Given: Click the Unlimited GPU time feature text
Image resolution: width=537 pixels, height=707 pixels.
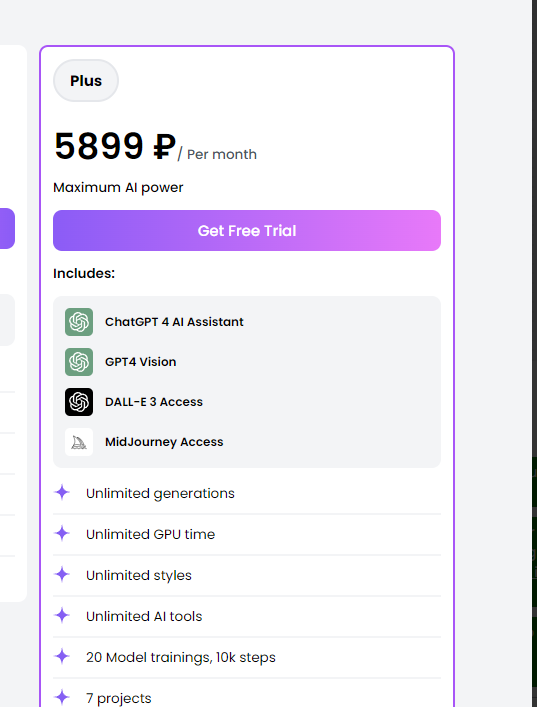Looking at the screenshot, I should click(x=151, y=534).
